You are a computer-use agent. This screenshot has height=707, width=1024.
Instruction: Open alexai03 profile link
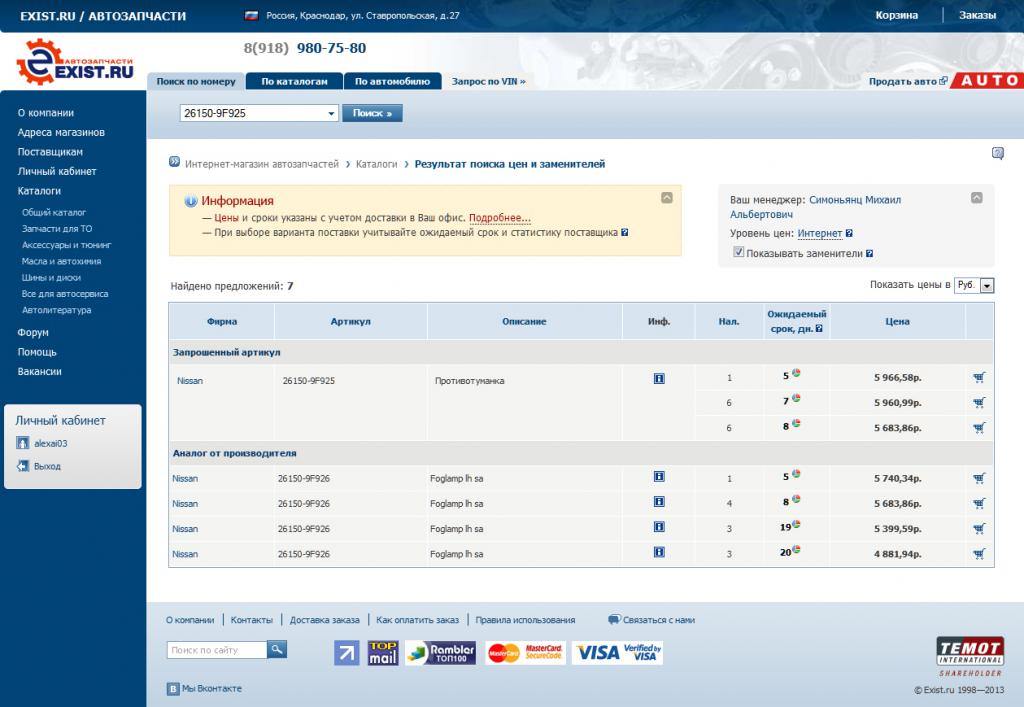click(x=50, y=443)
